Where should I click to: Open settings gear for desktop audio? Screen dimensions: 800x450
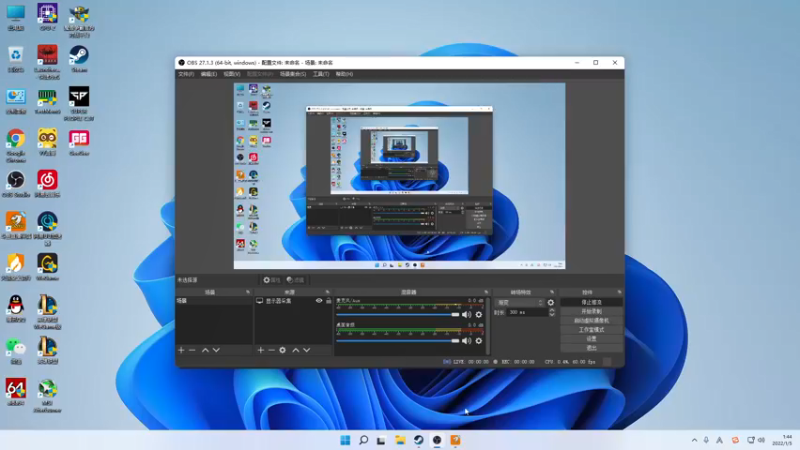[478, 341]
